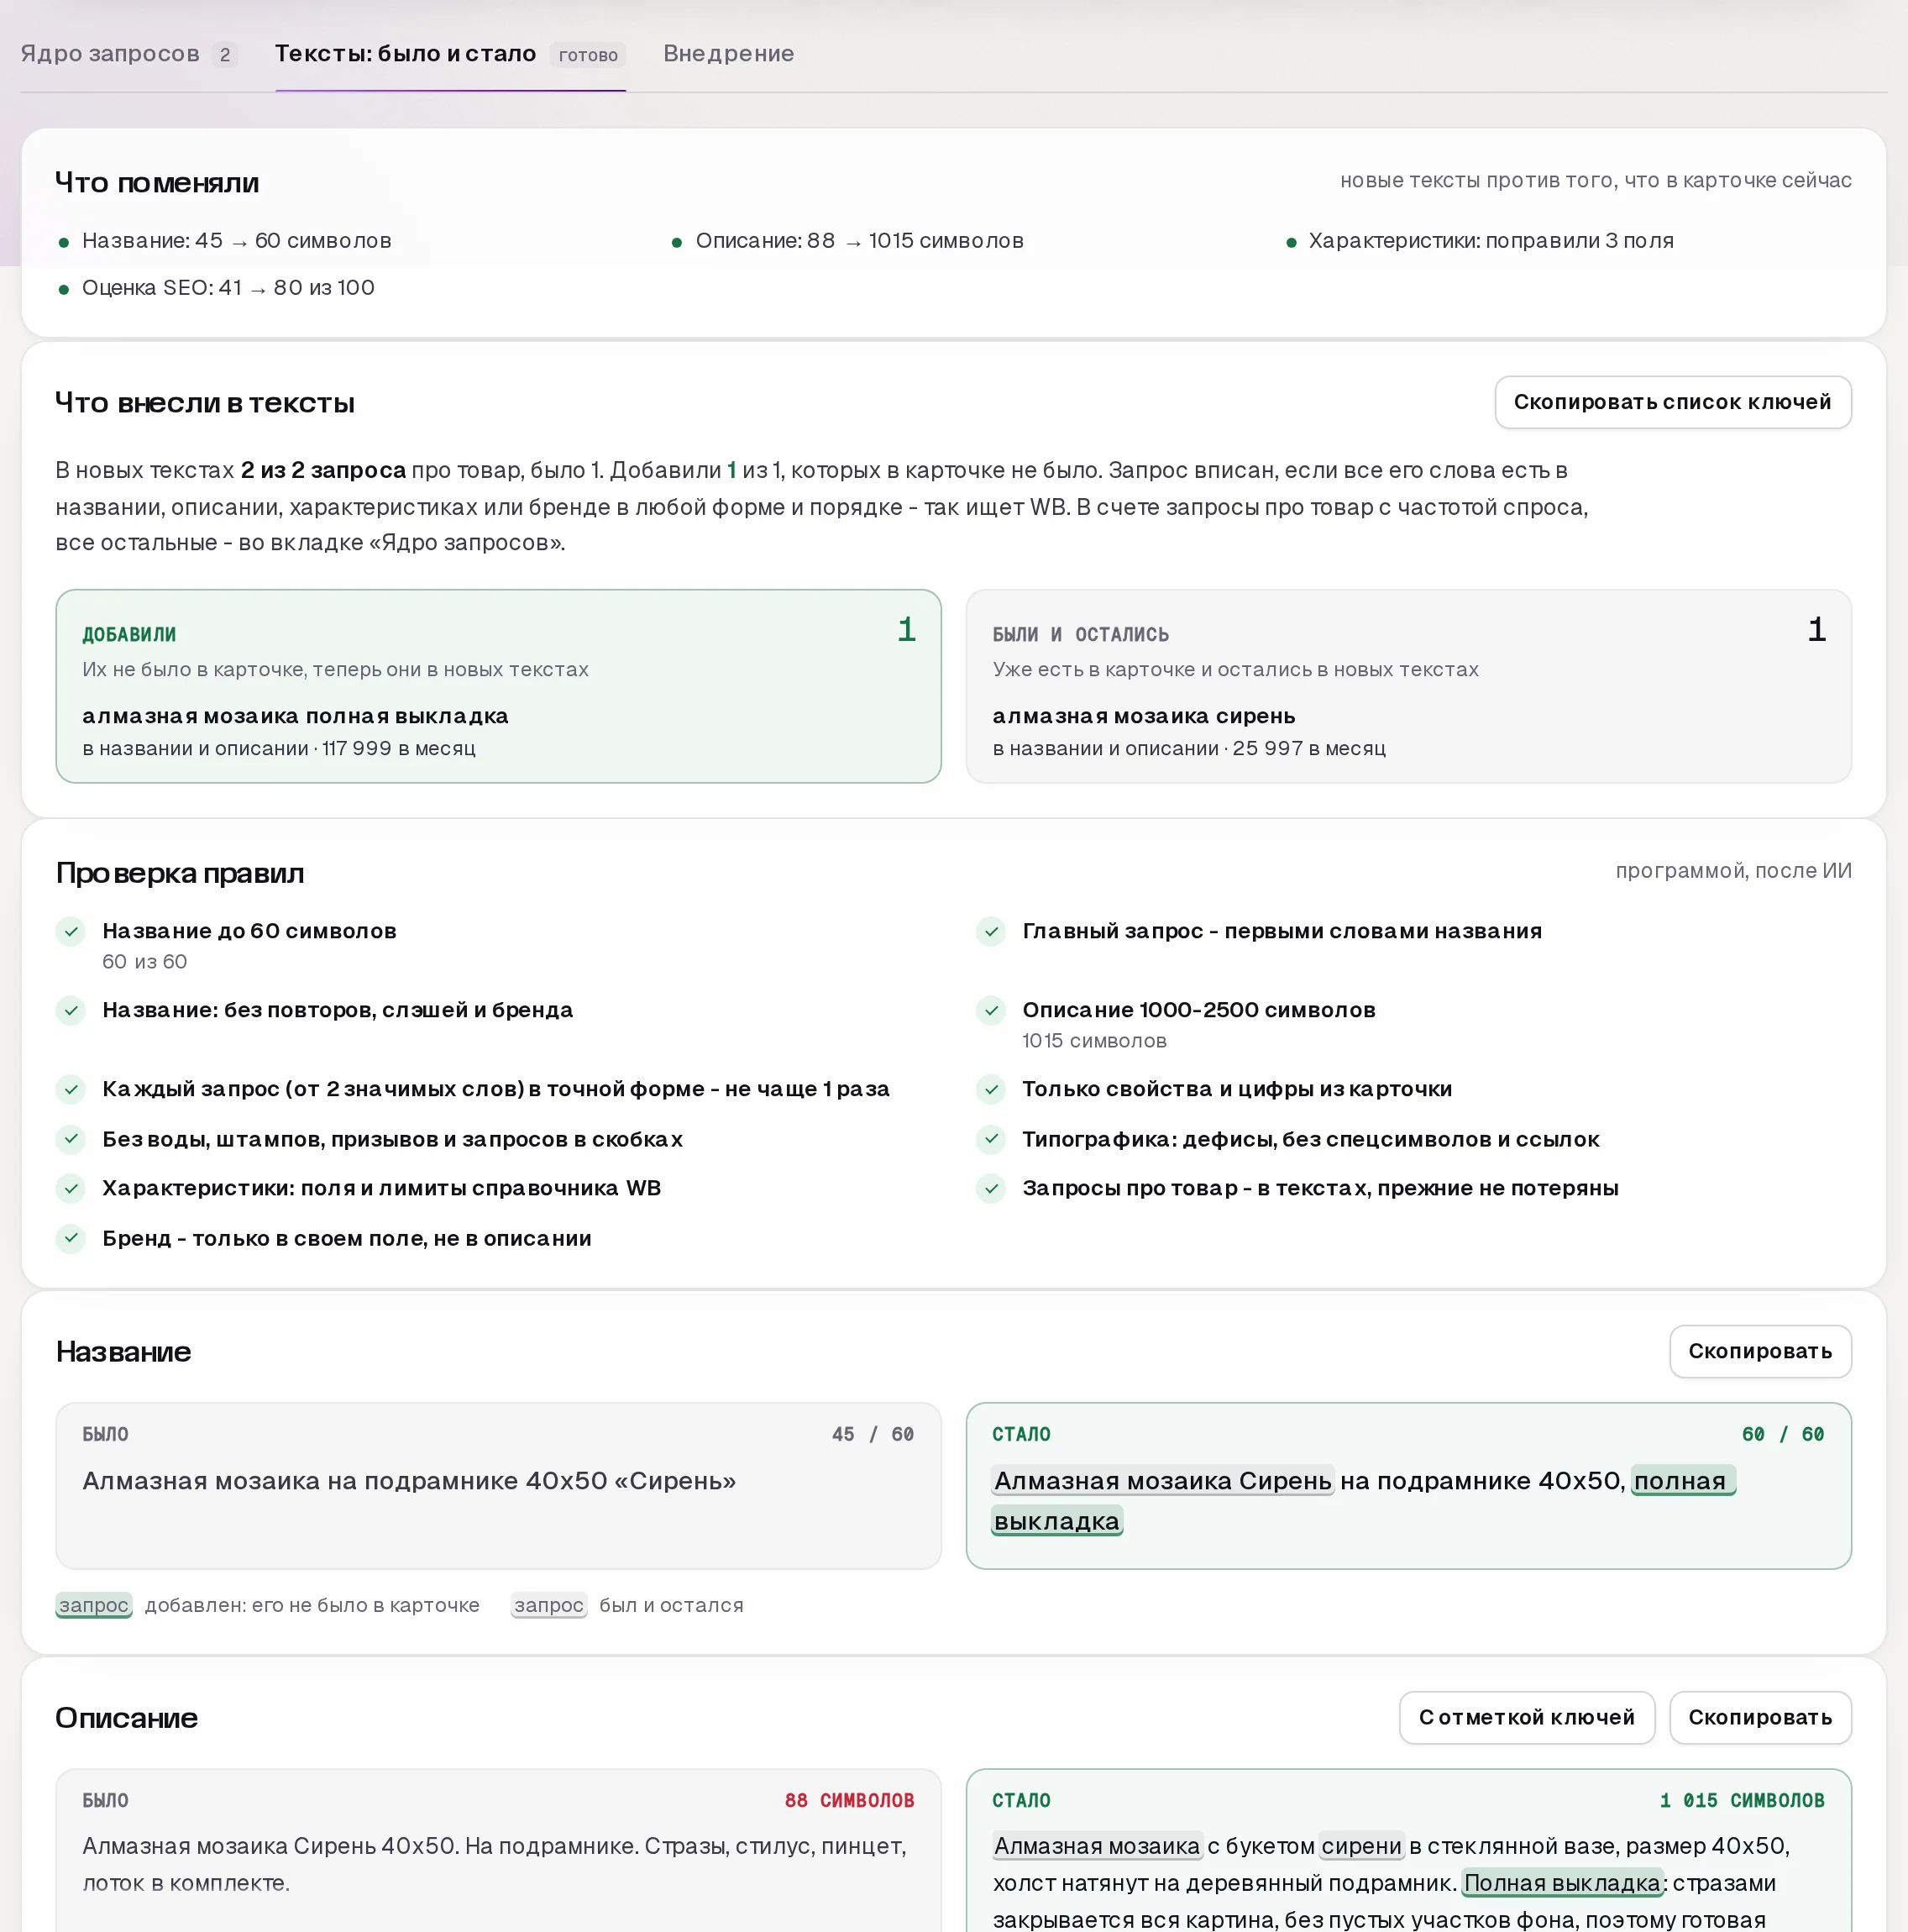The image size is (1908, 1932).
Task: Click check icon for «Главный запрос - первыми словами названия»
Action: coord(991,931)
